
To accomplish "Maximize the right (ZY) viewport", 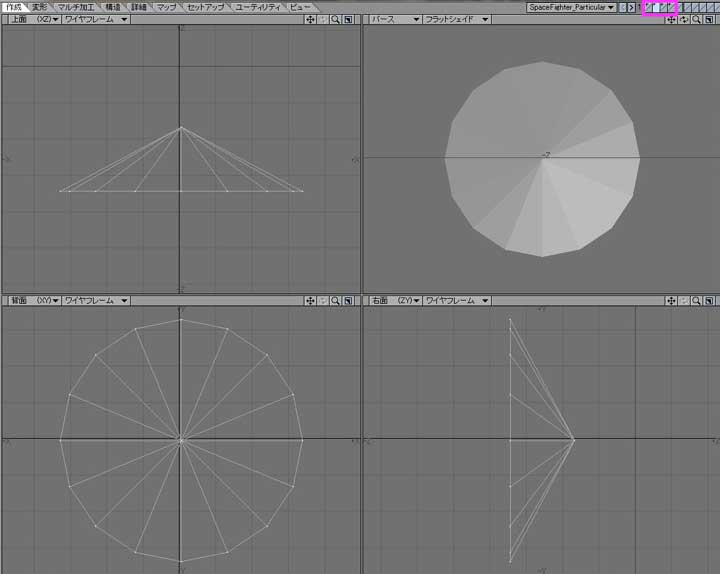I will pyautogui.click(x=708, y=300).
